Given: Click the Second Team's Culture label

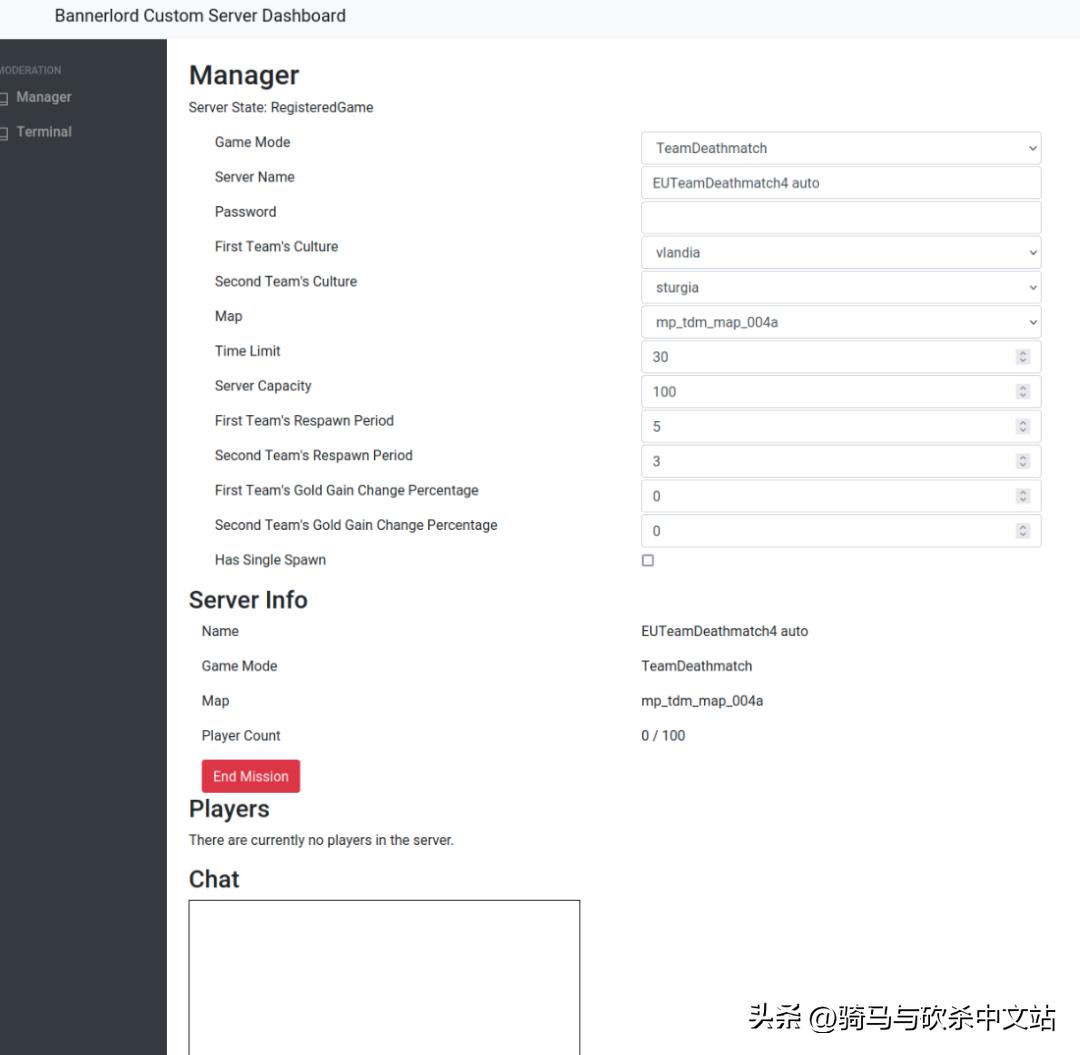Looking at the screenshot, I should click(286, 282).
